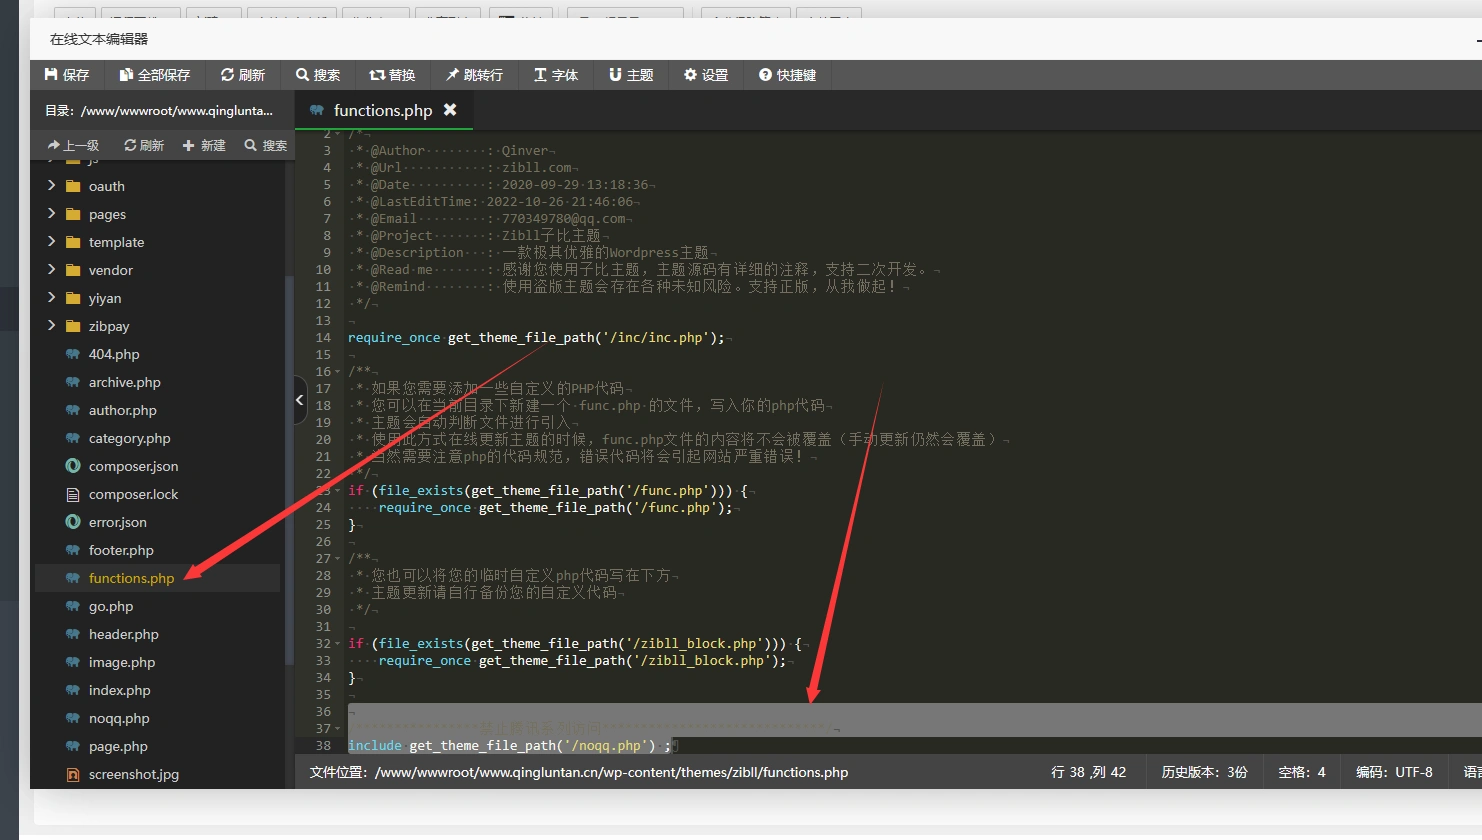Open footer.php in the file tree
Screen dimensions: 1482x840
pos(120,550)
